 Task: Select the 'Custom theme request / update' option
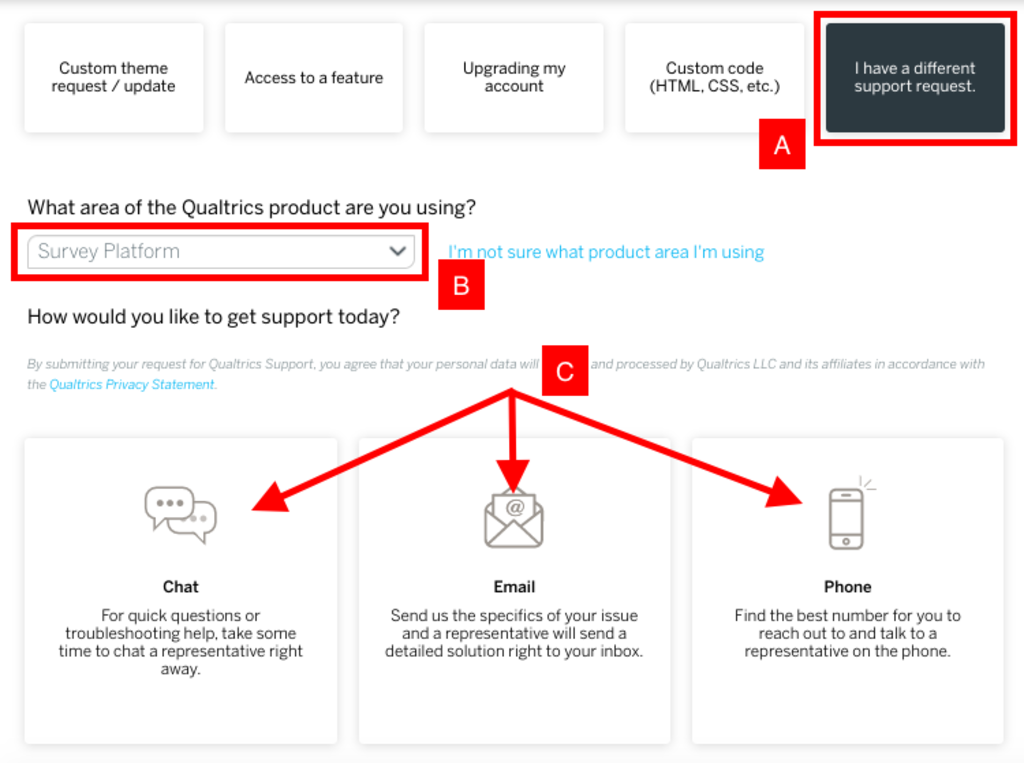[113, 77]
